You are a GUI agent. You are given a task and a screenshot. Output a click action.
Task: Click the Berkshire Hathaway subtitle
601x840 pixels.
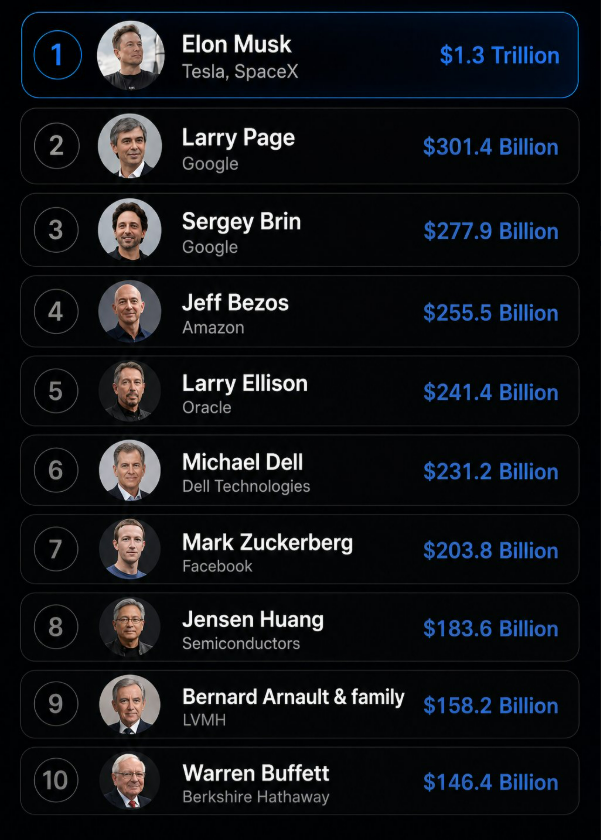tap(256, 797)
